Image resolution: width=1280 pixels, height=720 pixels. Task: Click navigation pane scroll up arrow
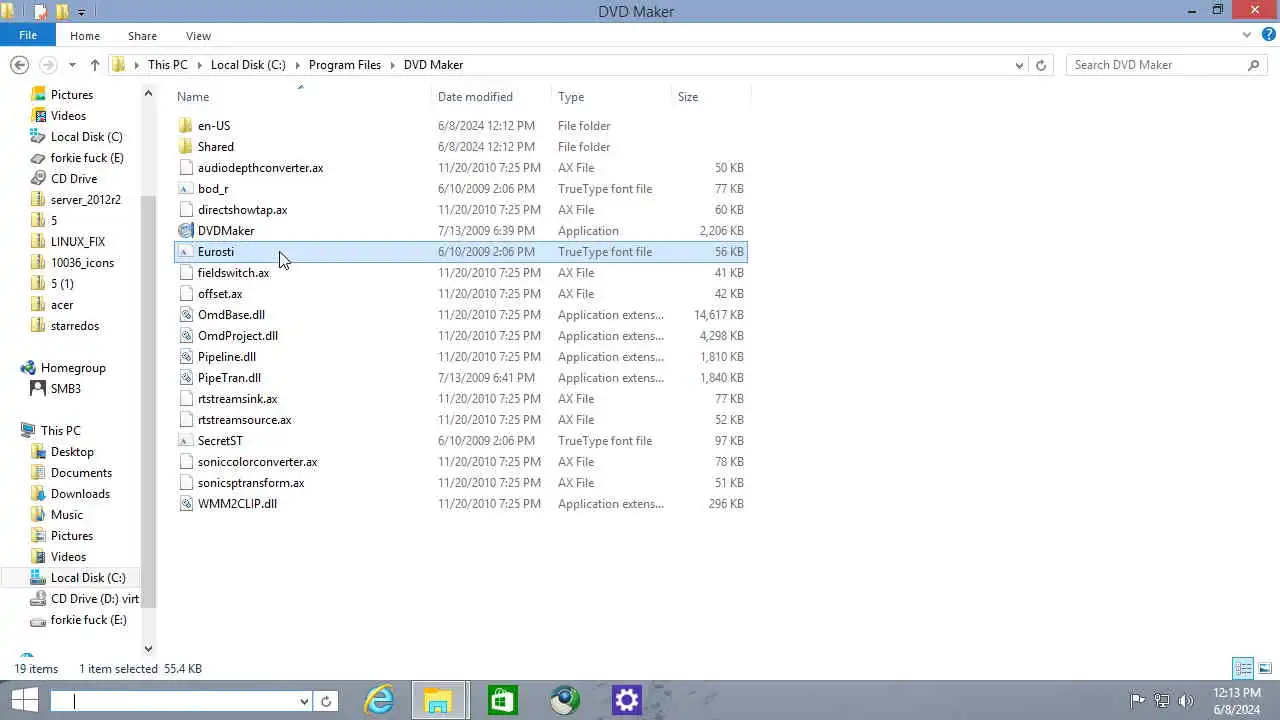148,94
